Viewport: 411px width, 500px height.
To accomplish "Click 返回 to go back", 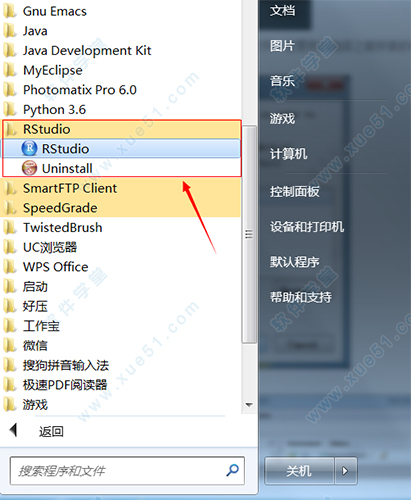I will [51, 431].
